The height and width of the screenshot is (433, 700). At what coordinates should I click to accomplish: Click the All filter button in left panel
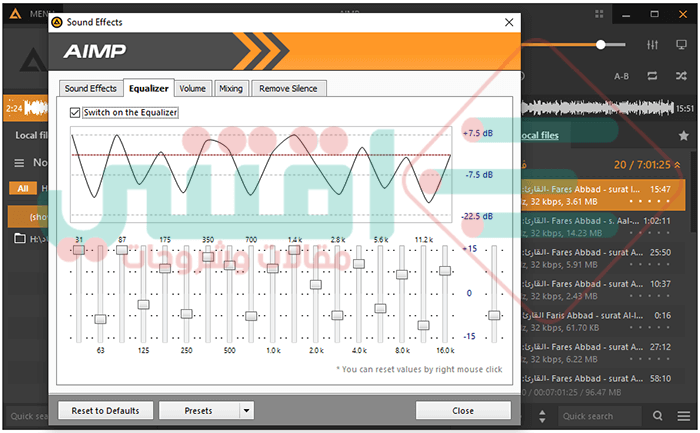23,188
